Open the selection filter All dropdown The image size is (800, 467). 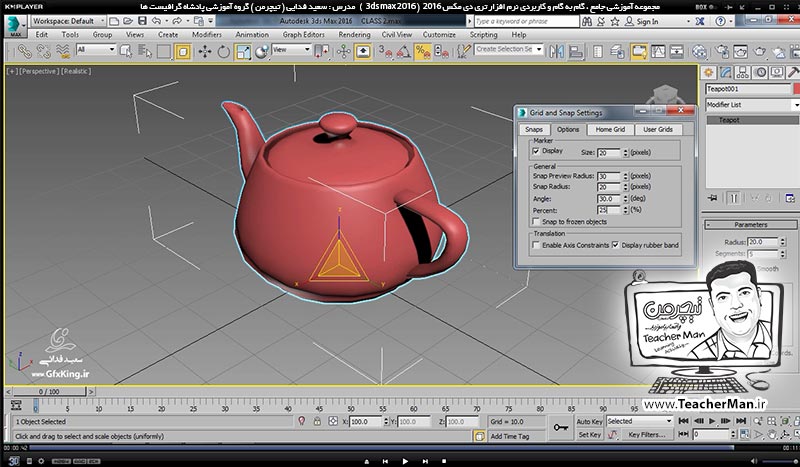click(96, 50)
